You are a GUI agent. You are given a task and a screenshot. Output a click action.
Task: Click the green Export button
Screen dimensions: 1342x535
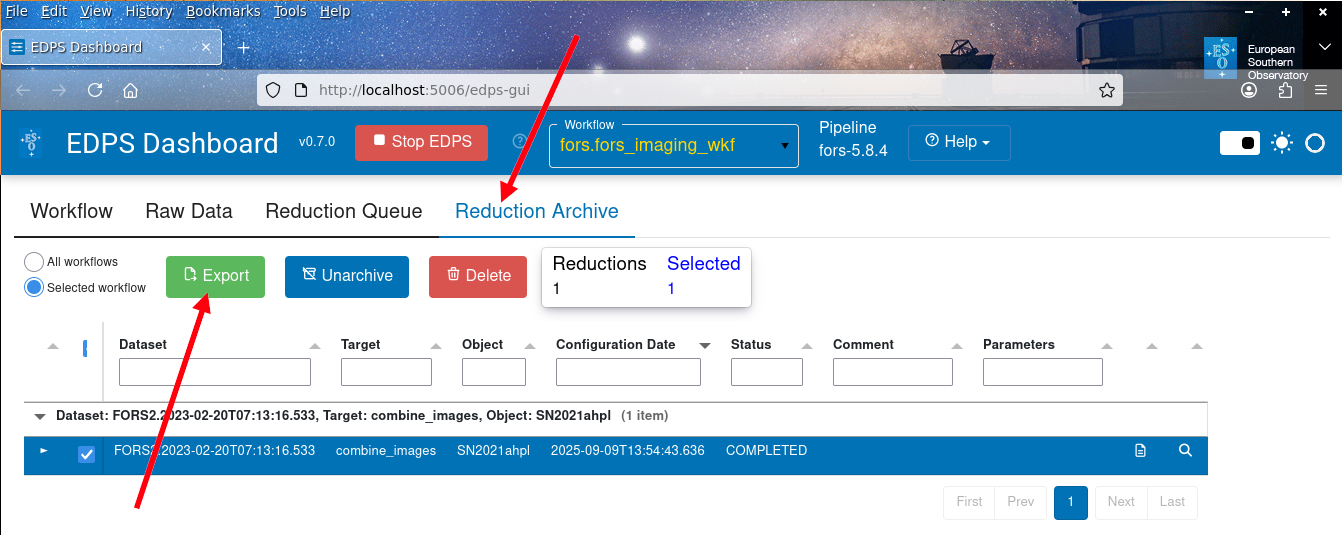(215, 276)
